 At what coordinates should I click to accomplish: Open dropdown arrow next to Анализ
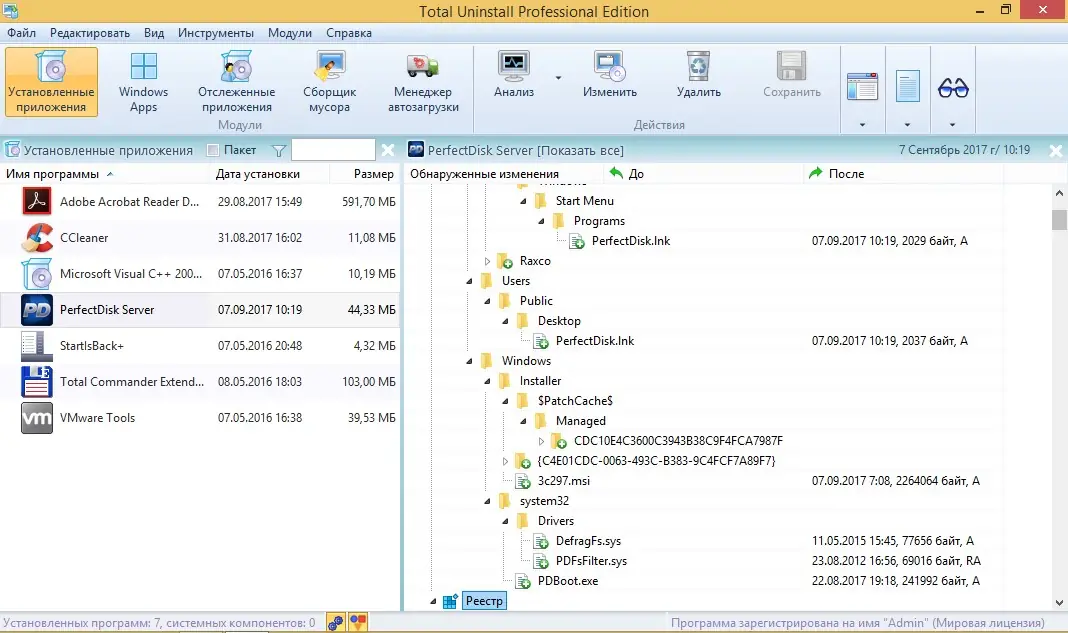(x=558, y=78)
